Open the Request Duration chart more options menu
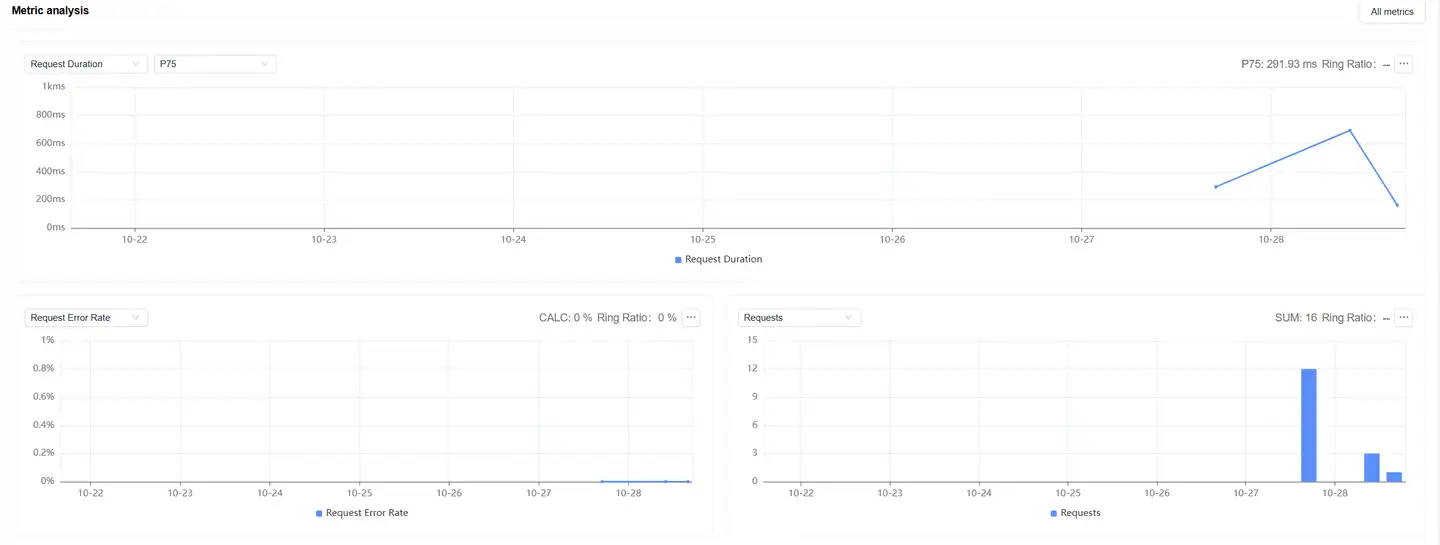 click(1404, 64)
